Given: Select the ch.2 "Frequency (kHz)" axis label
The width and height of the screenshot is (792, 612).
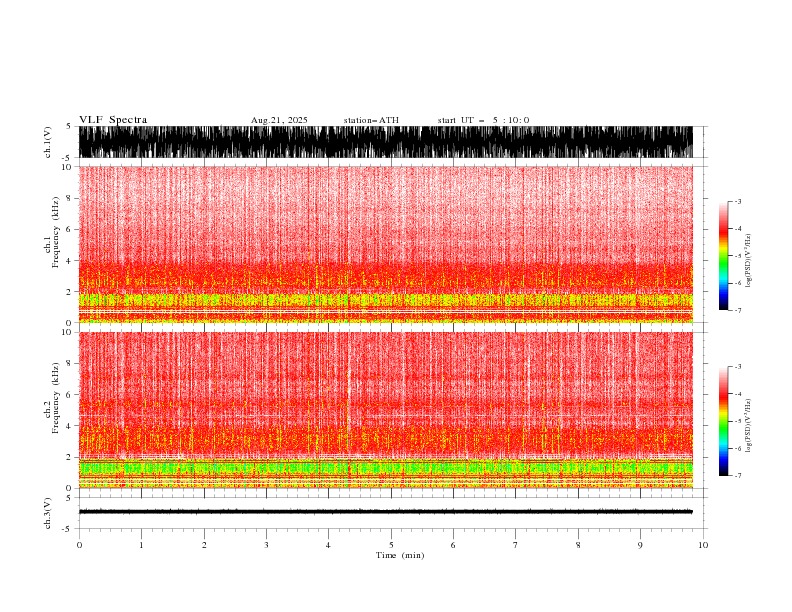Looking at the screenshot, I should 55,397.
